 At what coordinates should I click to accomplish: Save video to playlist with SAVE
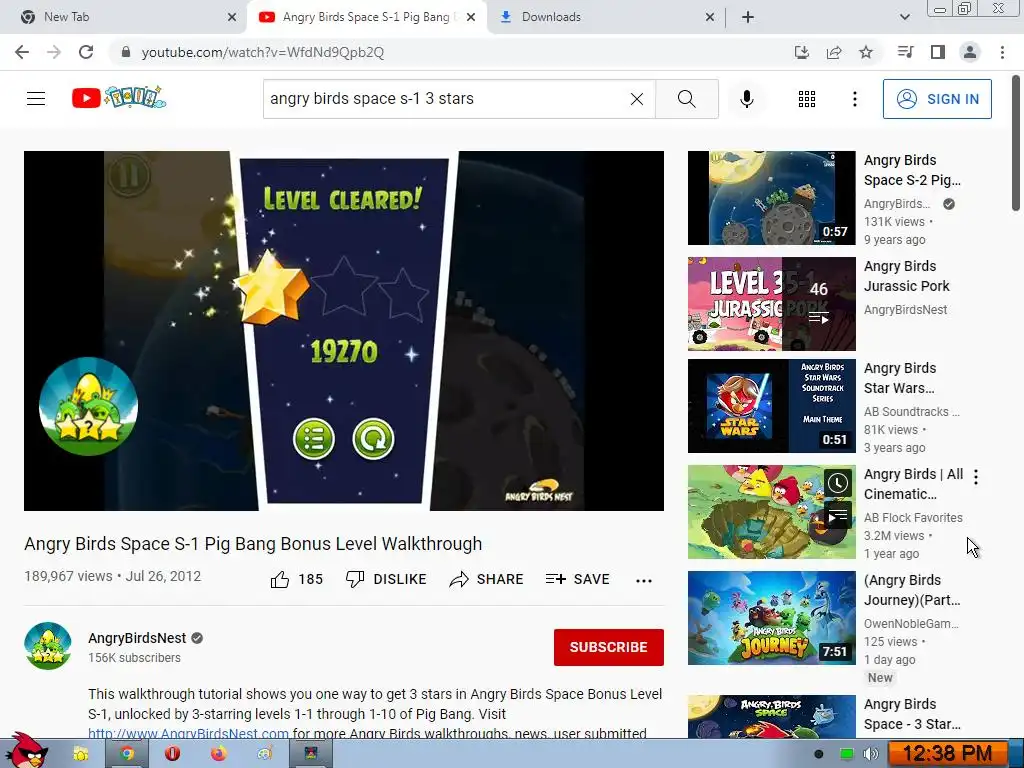tap(577, 579)
